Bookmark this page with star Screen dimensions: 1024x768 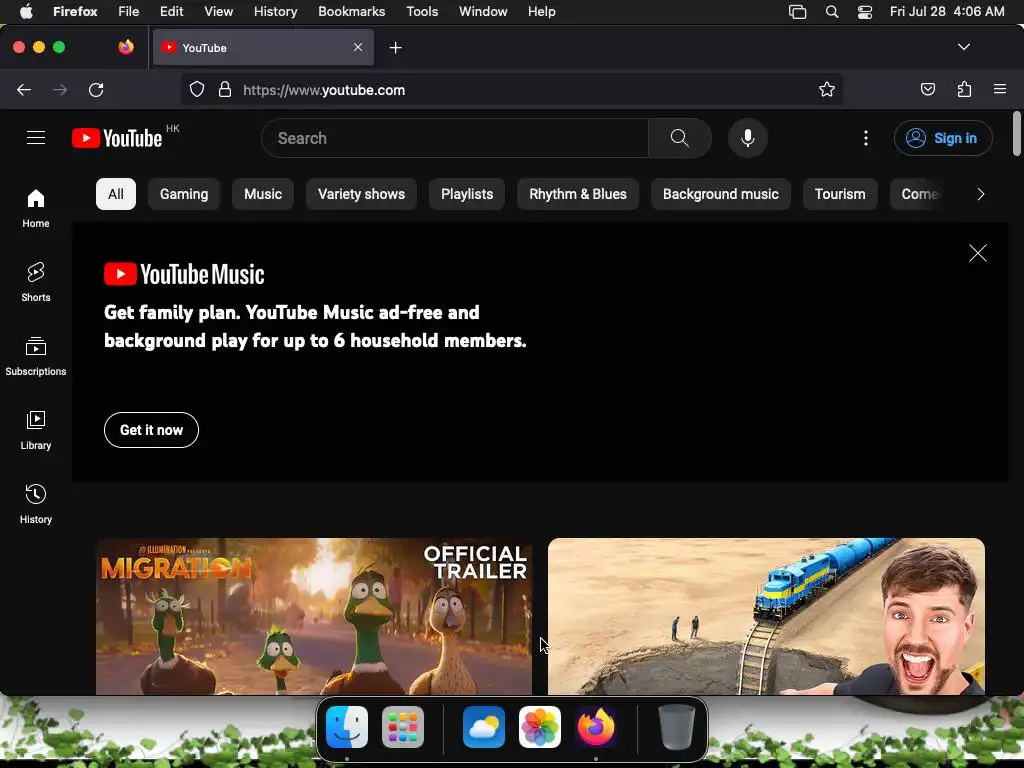(827, 89)
